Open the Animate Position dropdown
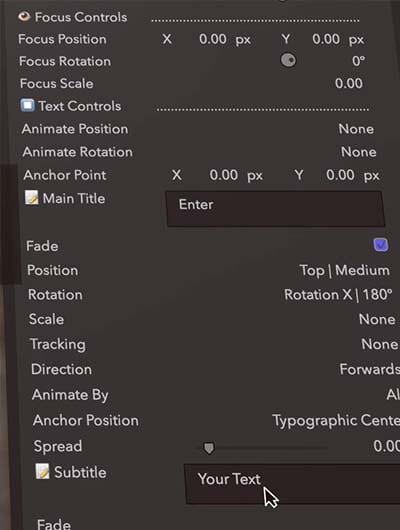Viewport: 400px width, 530px height. click(356, 129)
